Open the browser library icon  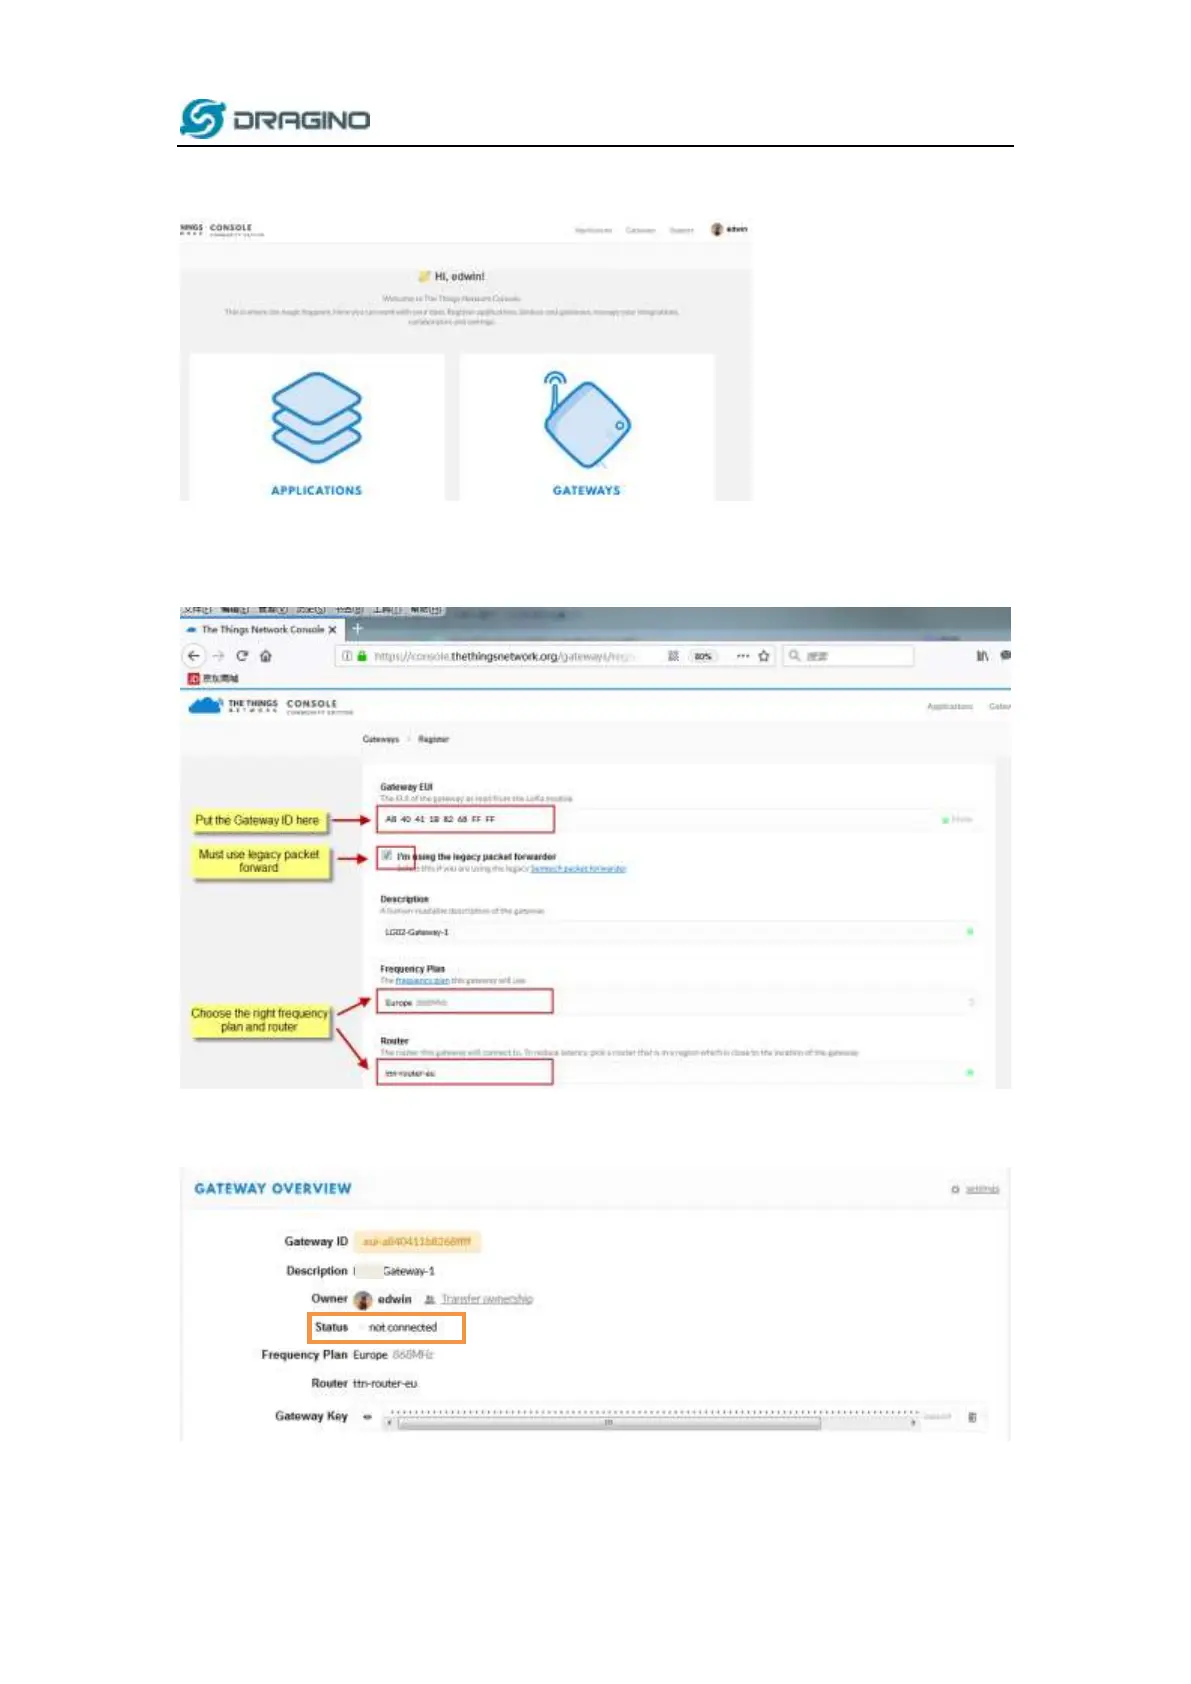(x=982, y=656)
